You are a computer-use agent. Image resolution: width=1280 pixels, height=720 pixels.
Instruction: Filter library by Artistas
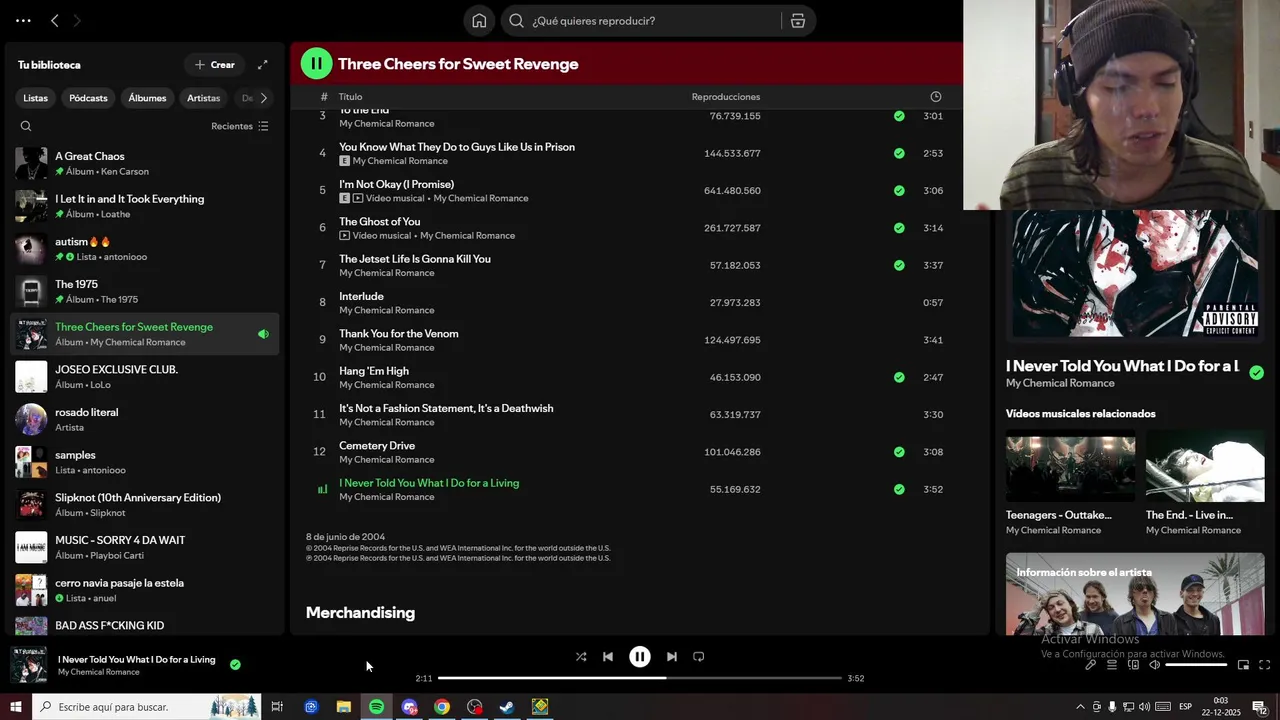204,98
